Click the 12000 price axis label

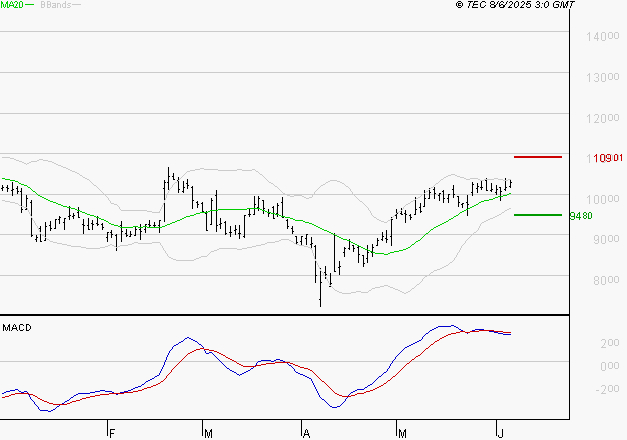[603, 118]
